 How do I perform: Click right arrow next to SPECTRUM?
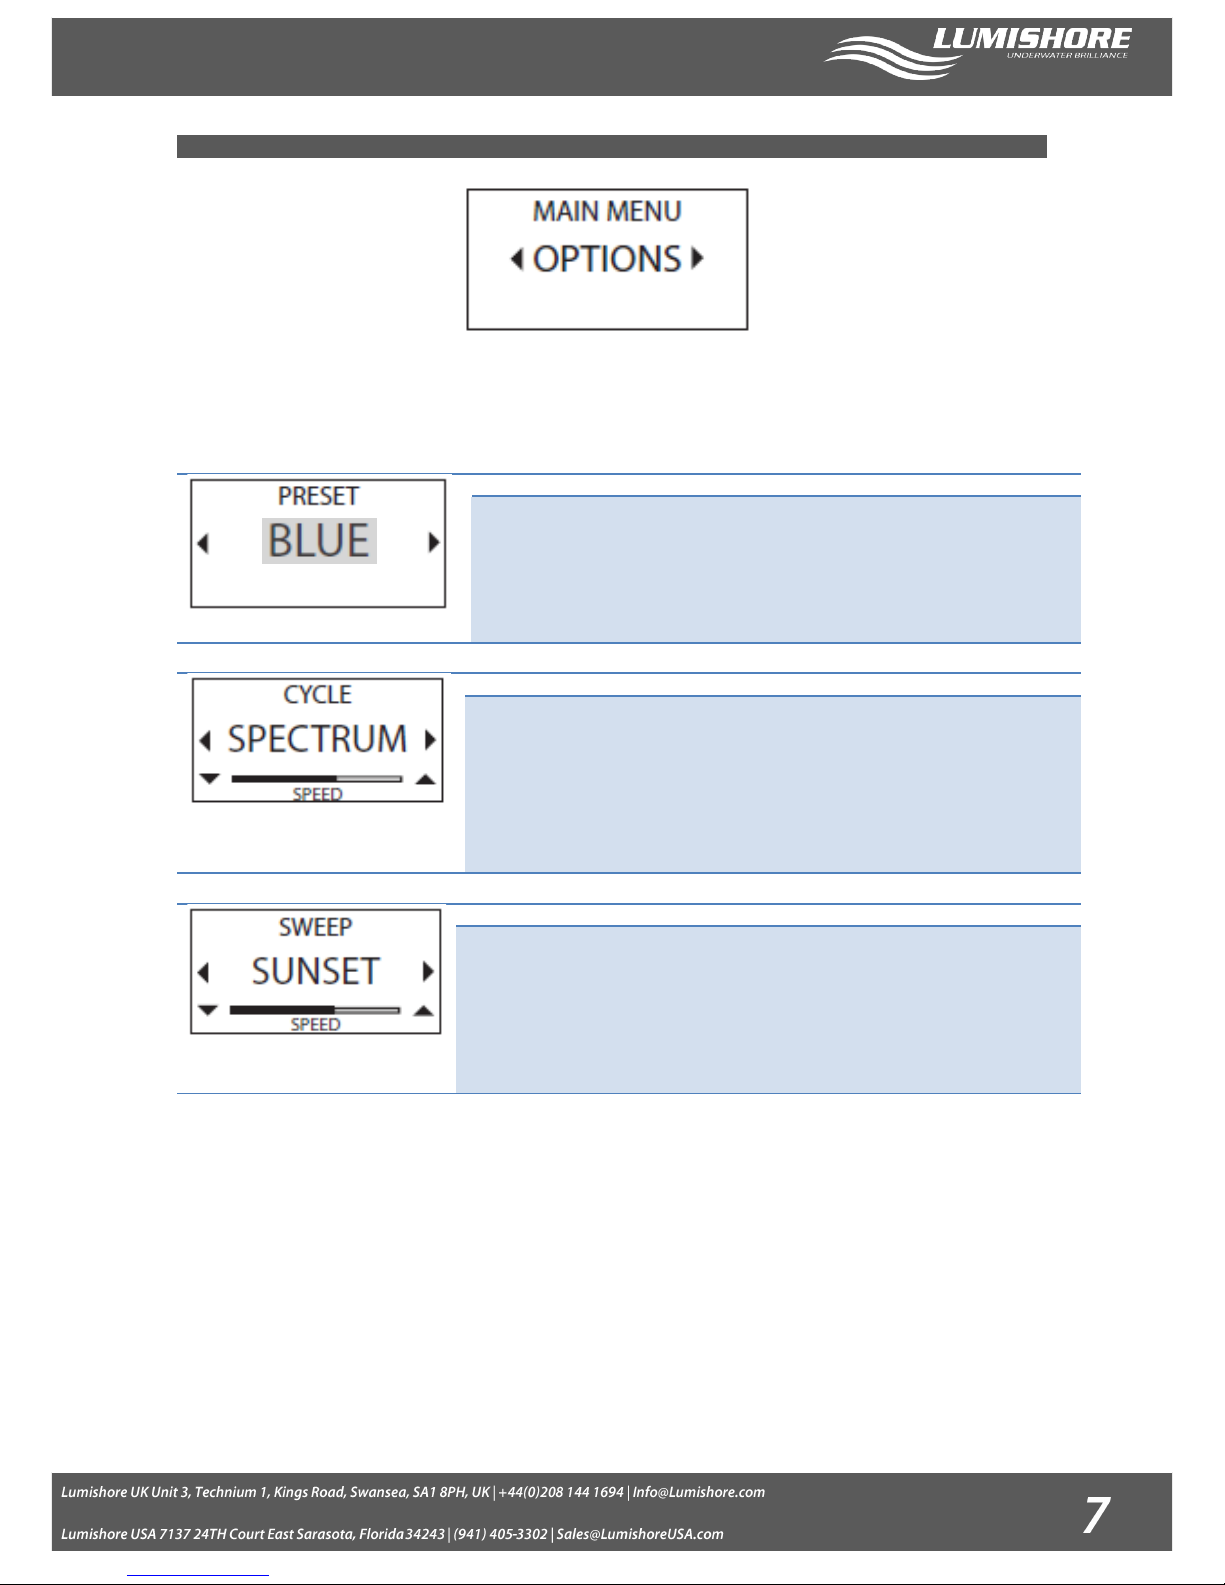[430, 740]
